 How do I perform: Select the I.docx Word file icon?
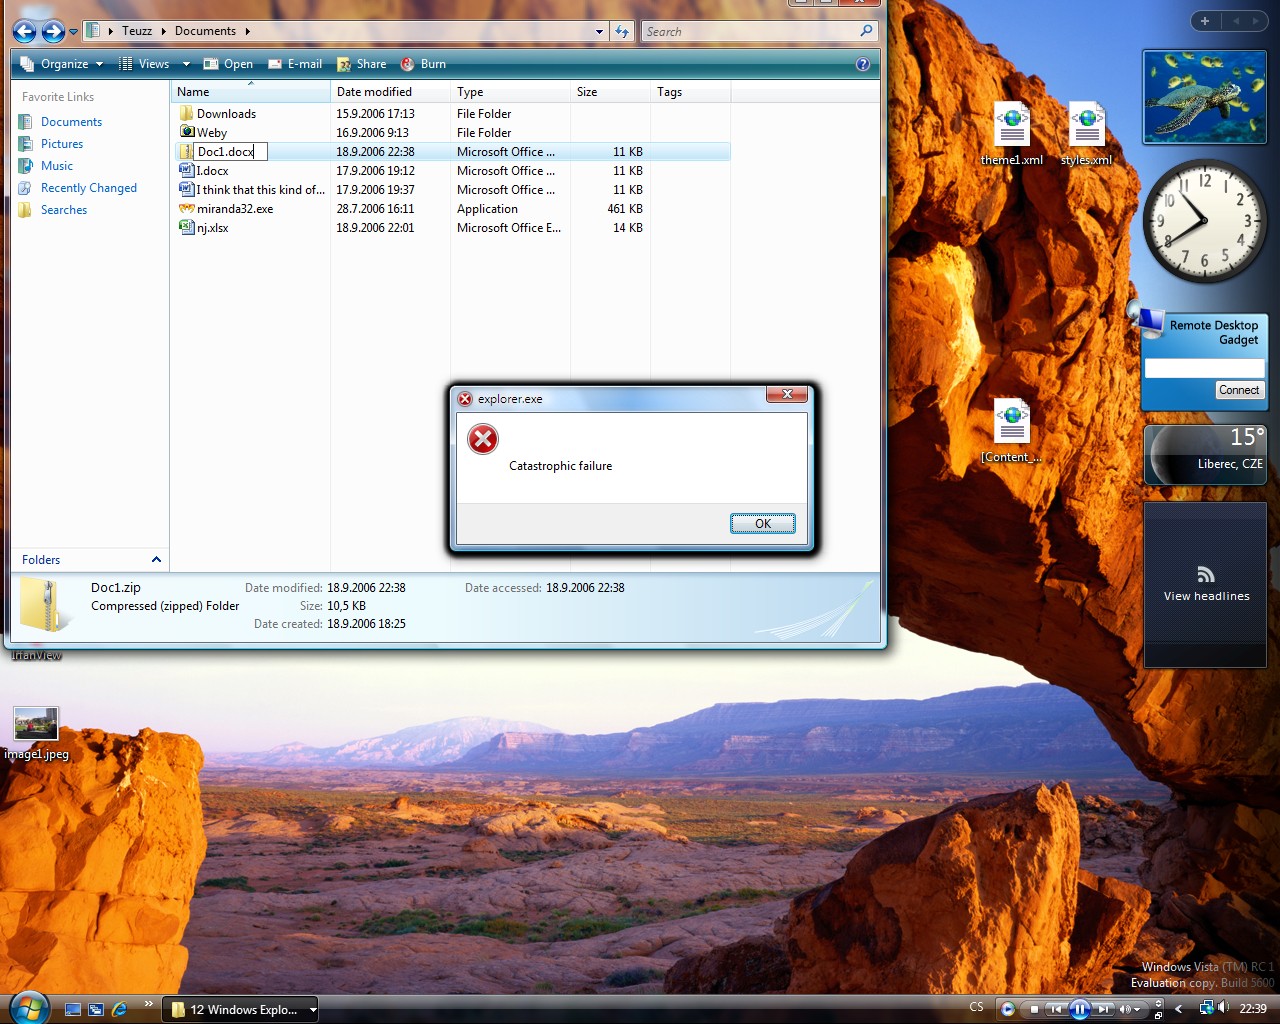pyautogui.click(x=186, y=170)
